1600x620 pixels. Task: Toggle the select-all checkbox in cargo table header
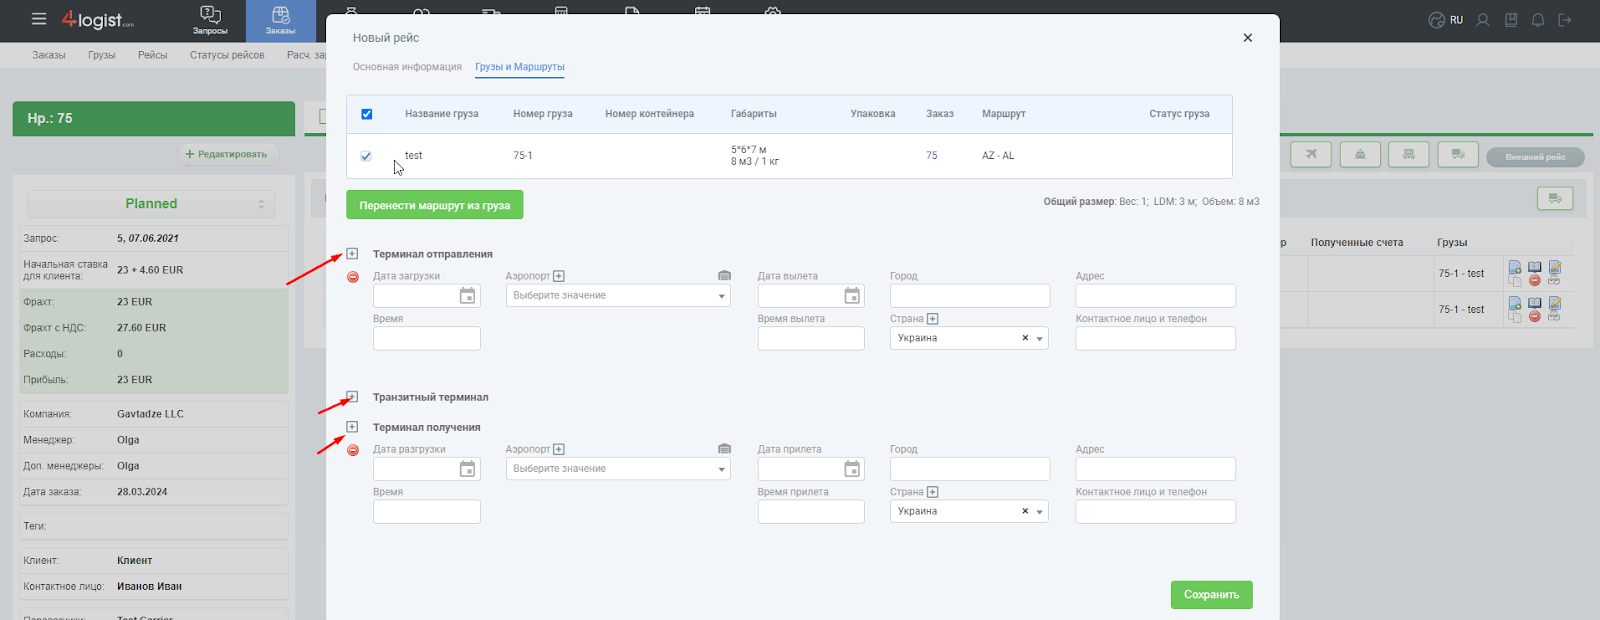[x=367, y=114]
